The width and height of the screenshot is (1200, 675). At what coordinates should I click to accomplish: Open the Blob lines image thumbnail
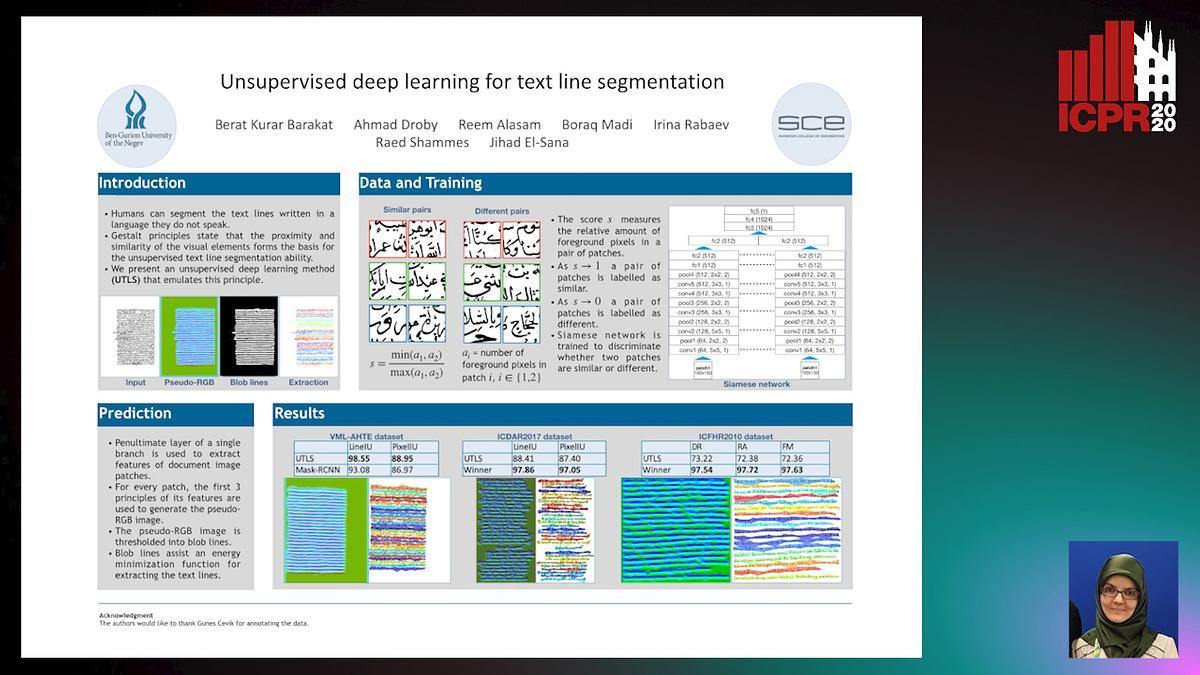pyautogui.click(x=249, y=336)
